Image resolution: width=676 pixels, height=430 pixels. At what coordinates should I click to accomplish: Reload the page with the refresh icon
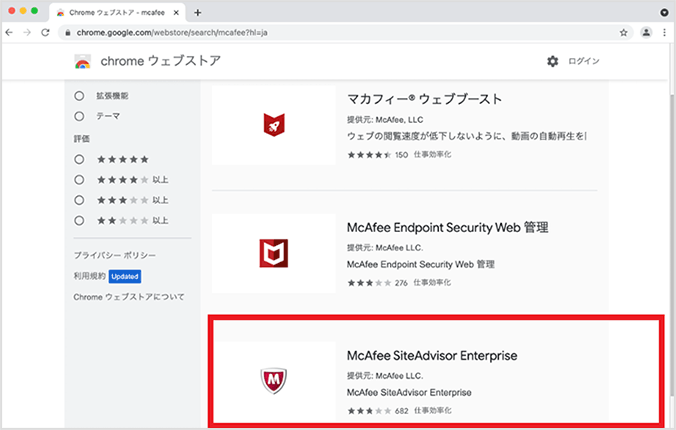click(45, 33)
